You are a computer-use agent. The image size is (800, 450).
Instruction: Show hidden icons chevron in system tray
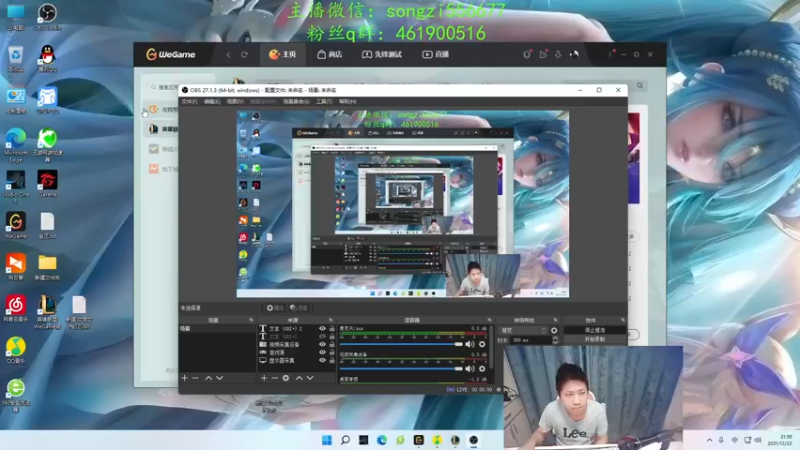[709, 440]
